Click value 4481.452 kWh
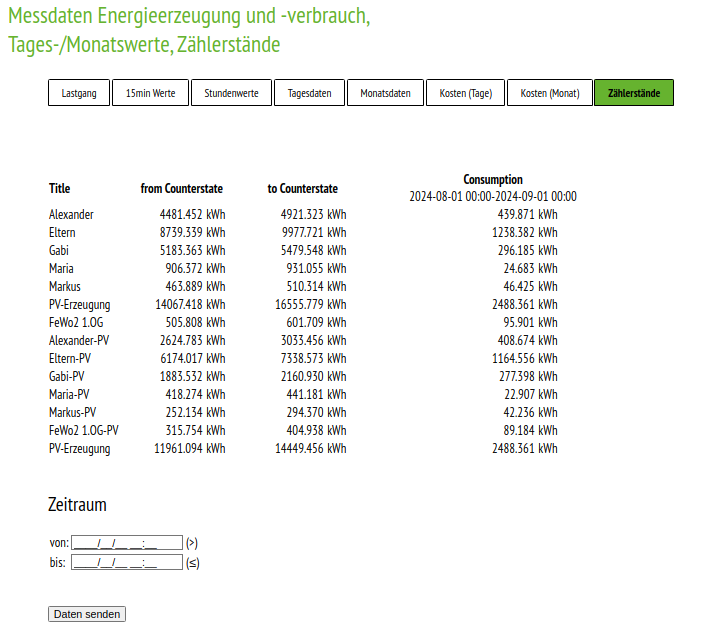The width and height of the screenshot is (704, 635). coord(193,215)
